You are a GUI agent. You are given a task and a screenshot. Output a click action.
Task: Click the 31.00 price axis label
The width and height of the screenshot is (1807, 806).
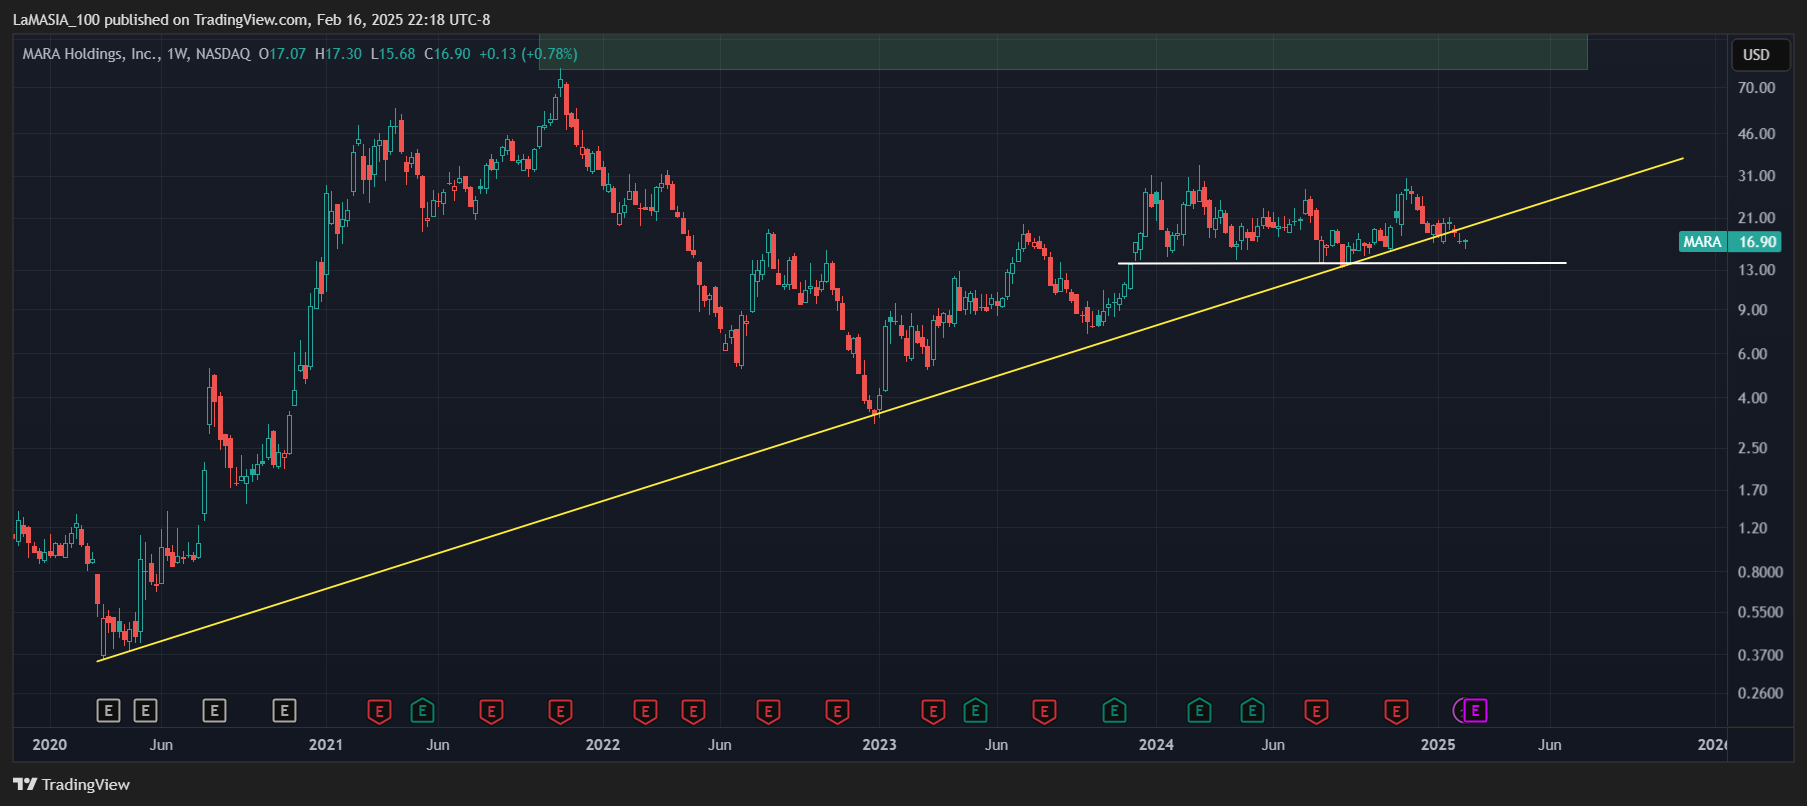tap(1756, 176)
